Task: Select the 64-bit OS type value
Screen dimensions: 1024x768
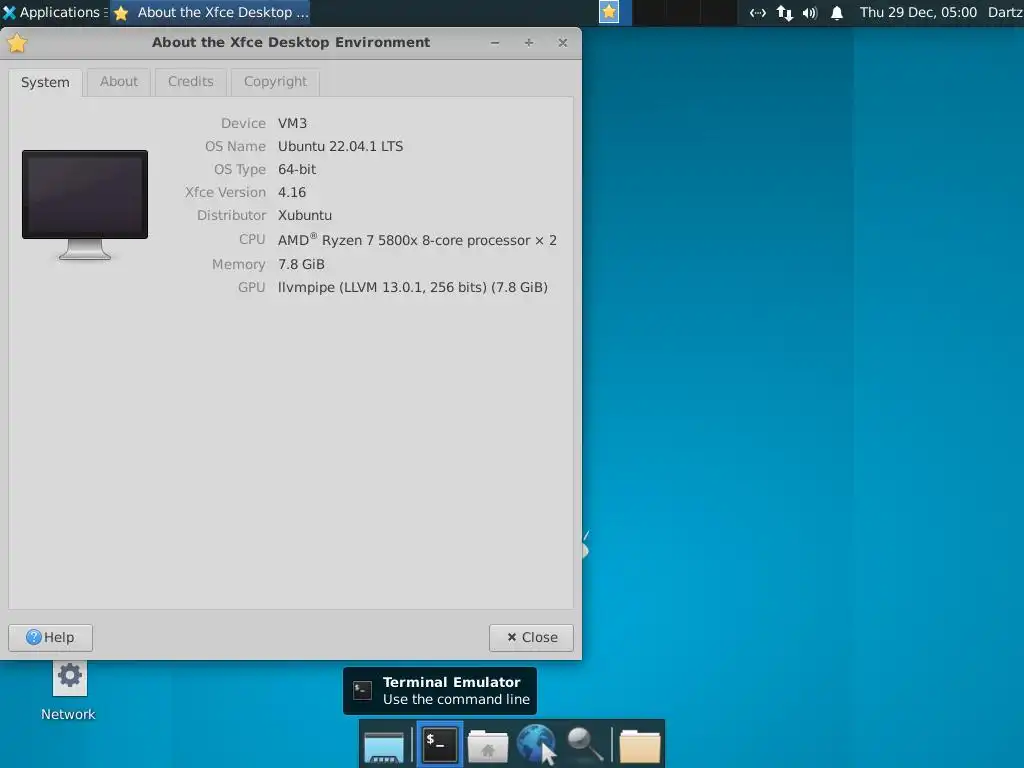Action: 296,169
